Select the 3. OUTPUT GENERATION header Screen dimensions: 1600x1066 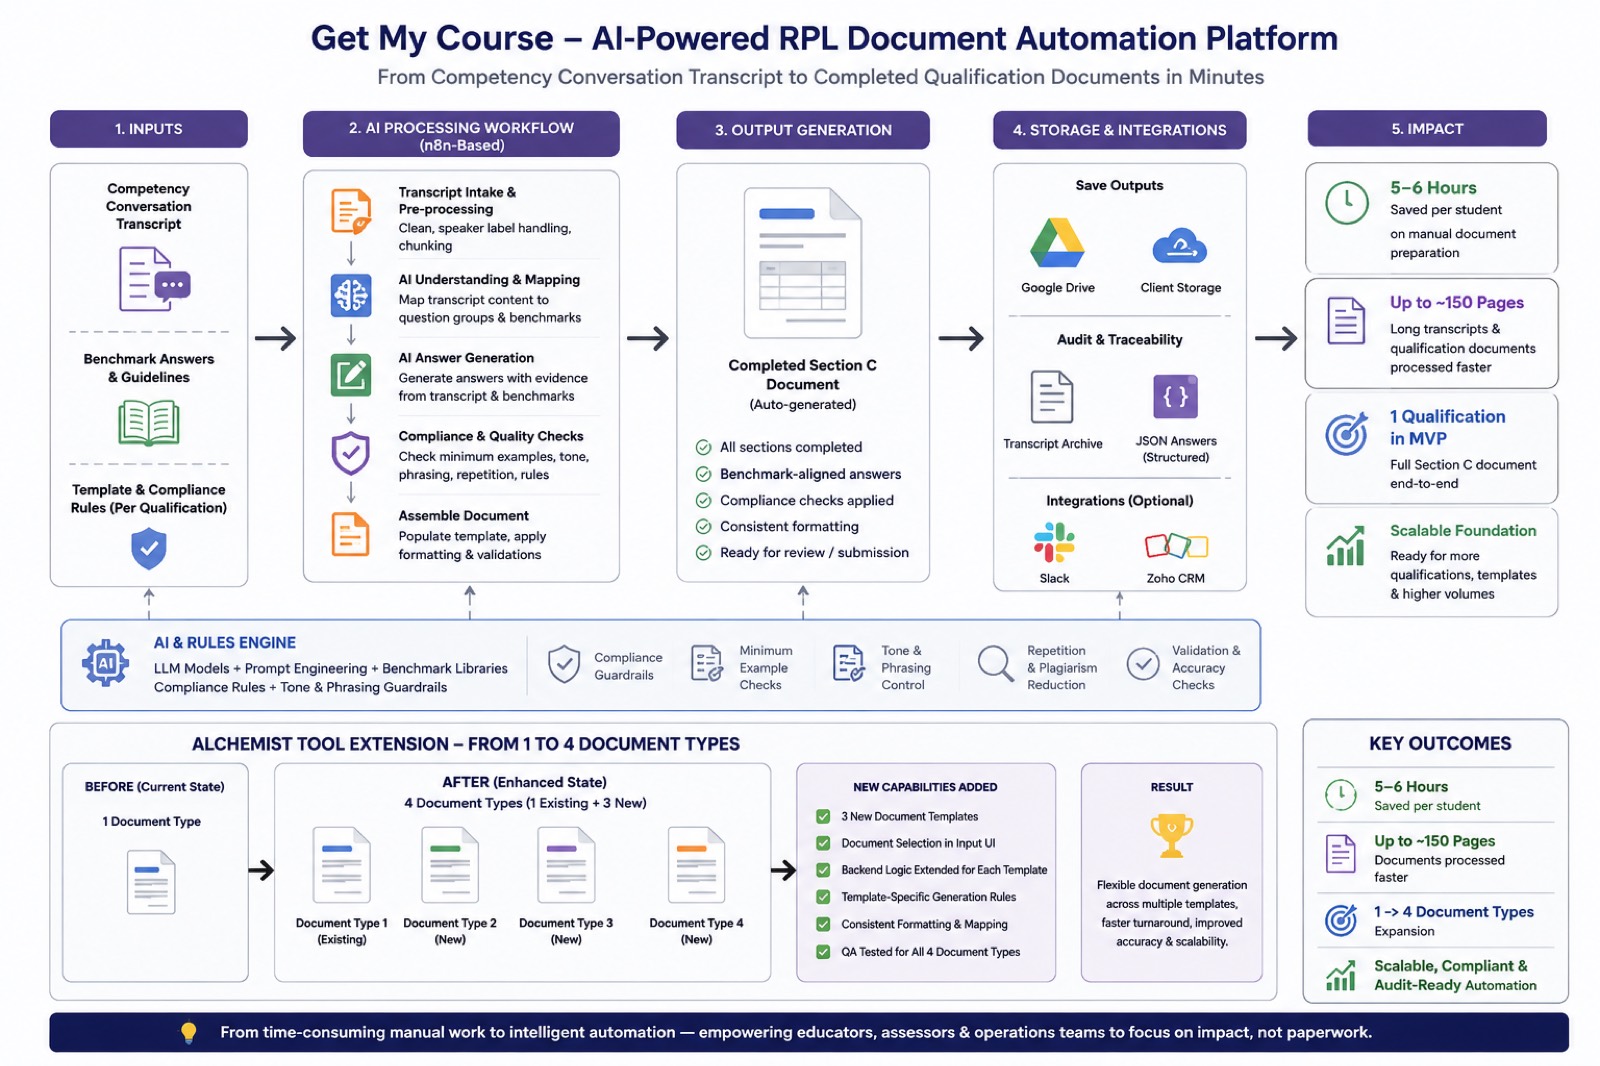point(803,130)
